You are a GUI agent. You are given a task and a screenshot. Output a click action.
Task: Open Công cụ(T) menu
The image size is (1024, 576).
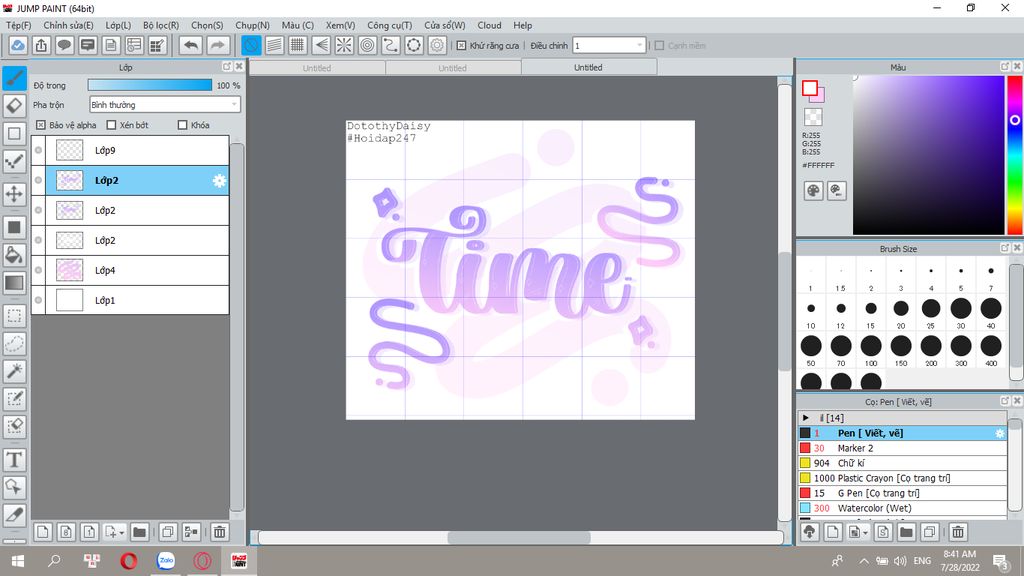tap(389, 25)
